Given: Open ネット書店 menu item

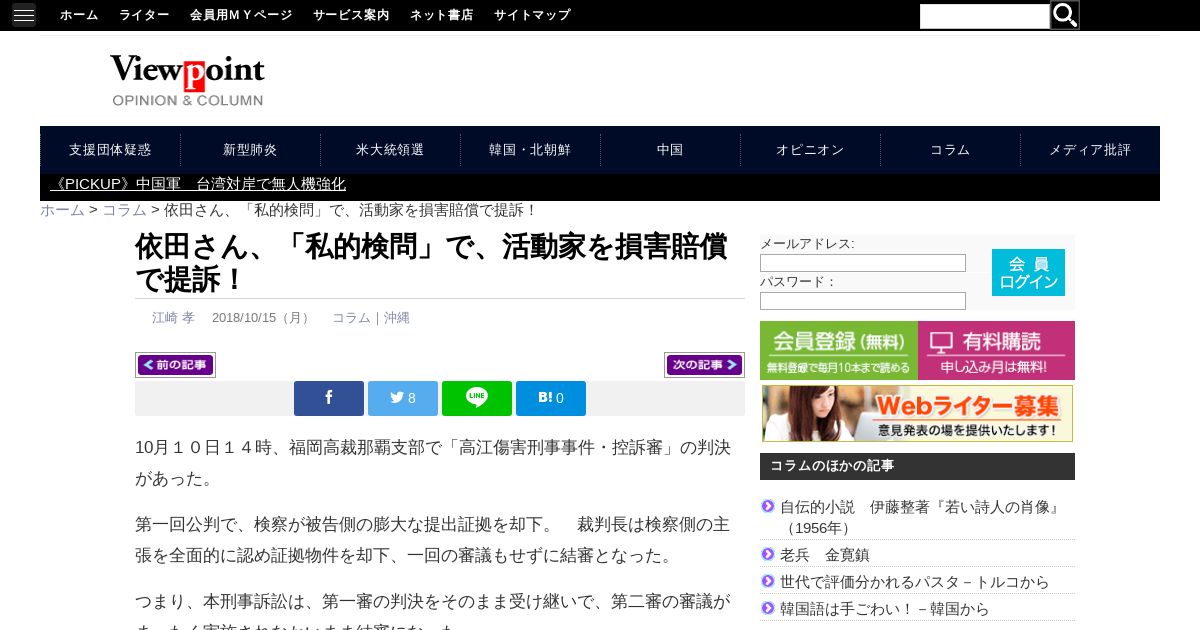Looking at the screenshot, I should click(441, 15).
